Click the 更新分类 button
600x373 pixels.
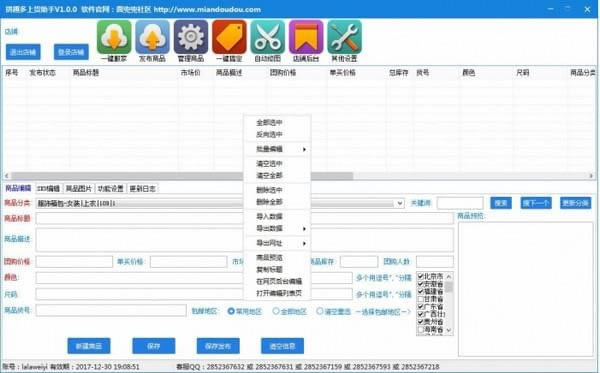click(576, 203)
